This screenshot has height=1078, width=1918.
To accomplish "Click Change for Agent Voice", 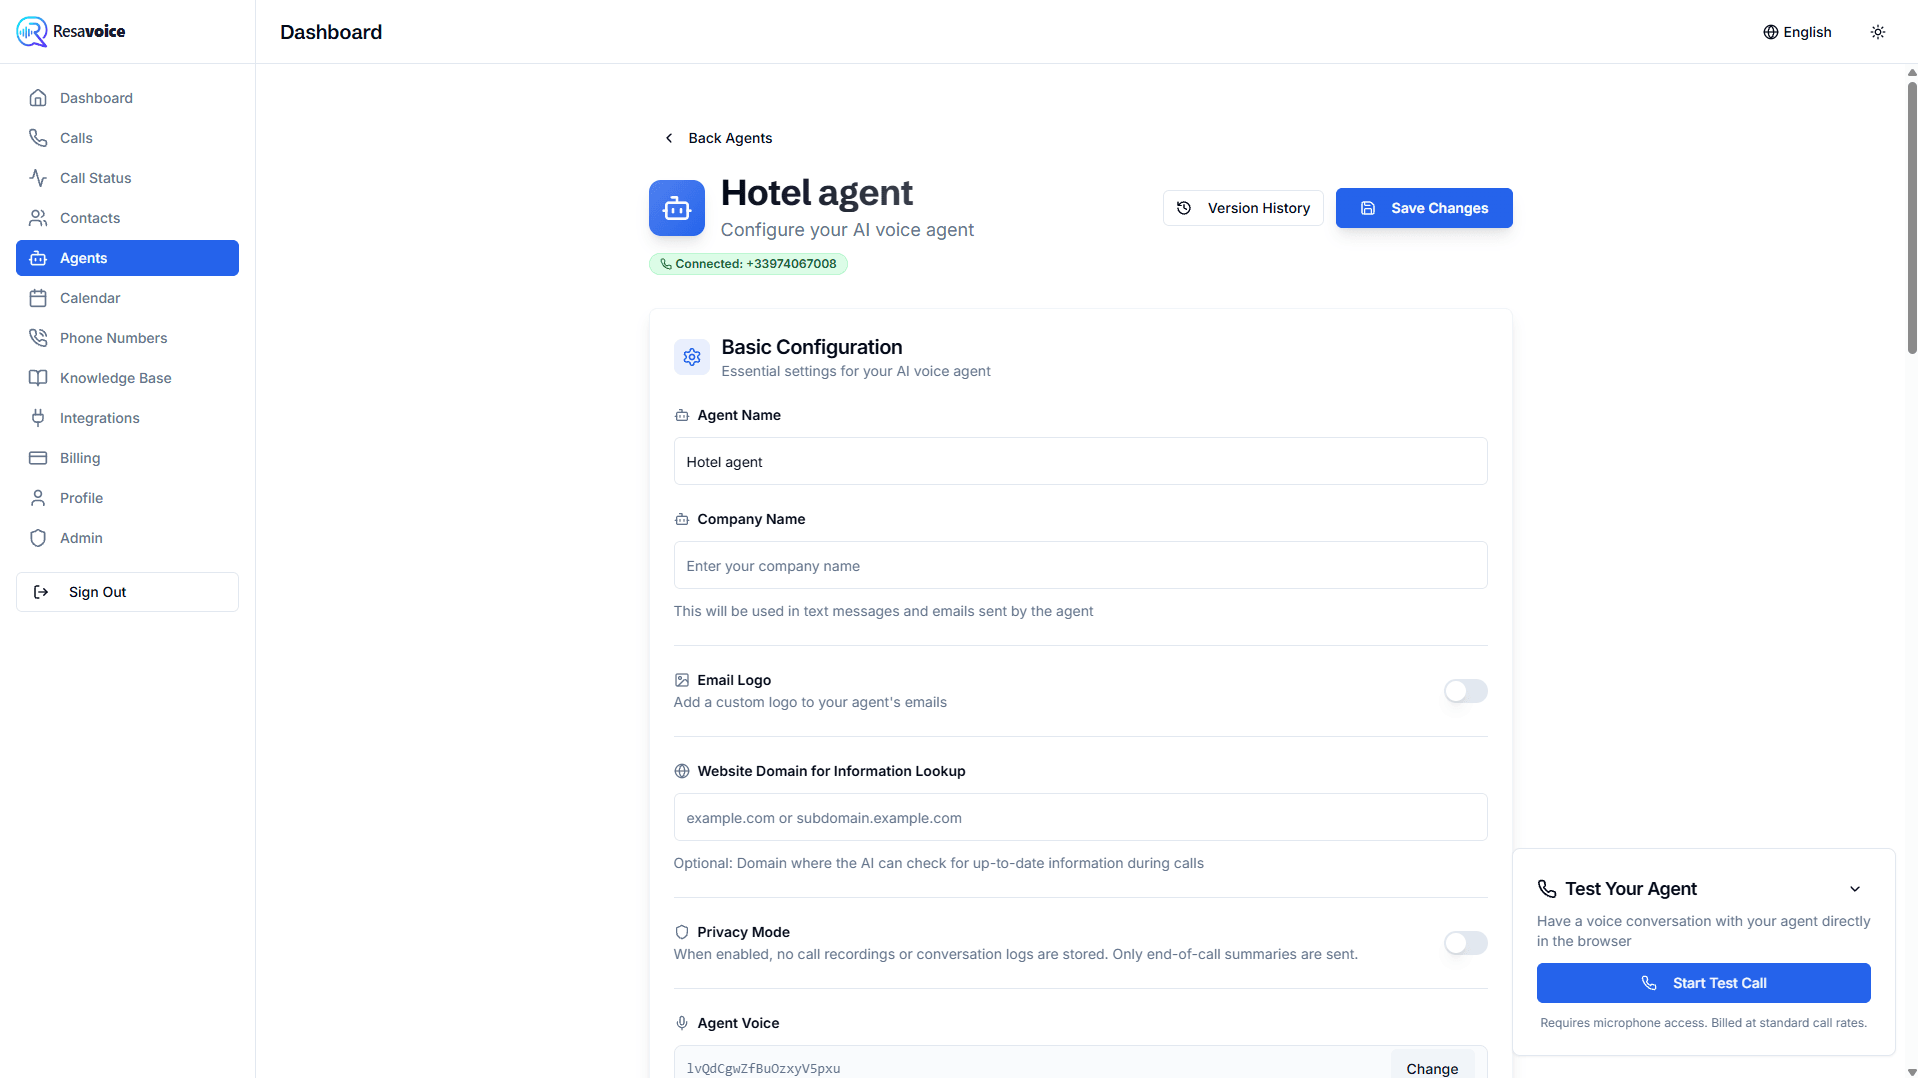I will point(1432,1067).
